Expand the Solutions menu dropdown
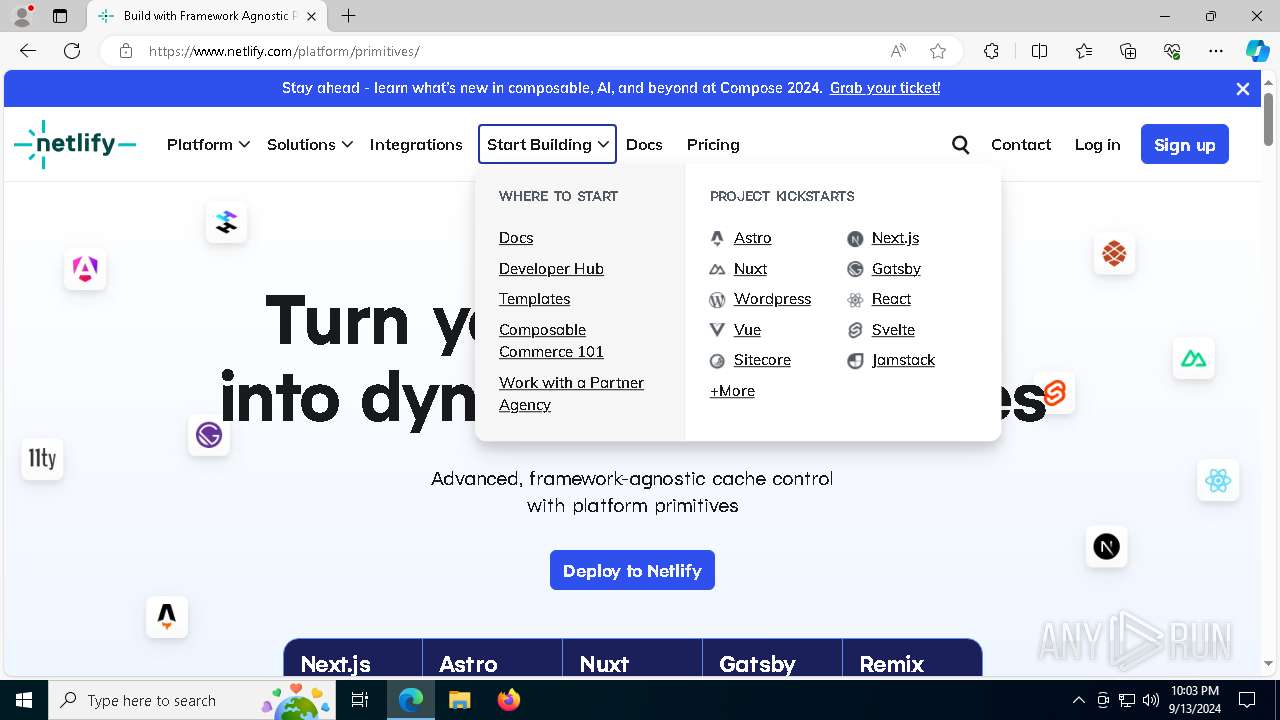 tap(309, 145)
